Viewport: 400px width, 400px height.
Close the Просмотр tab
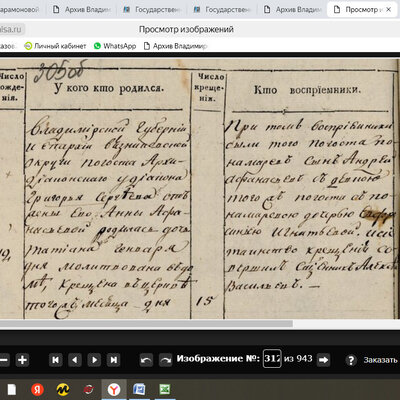click(x=388, y=10)
